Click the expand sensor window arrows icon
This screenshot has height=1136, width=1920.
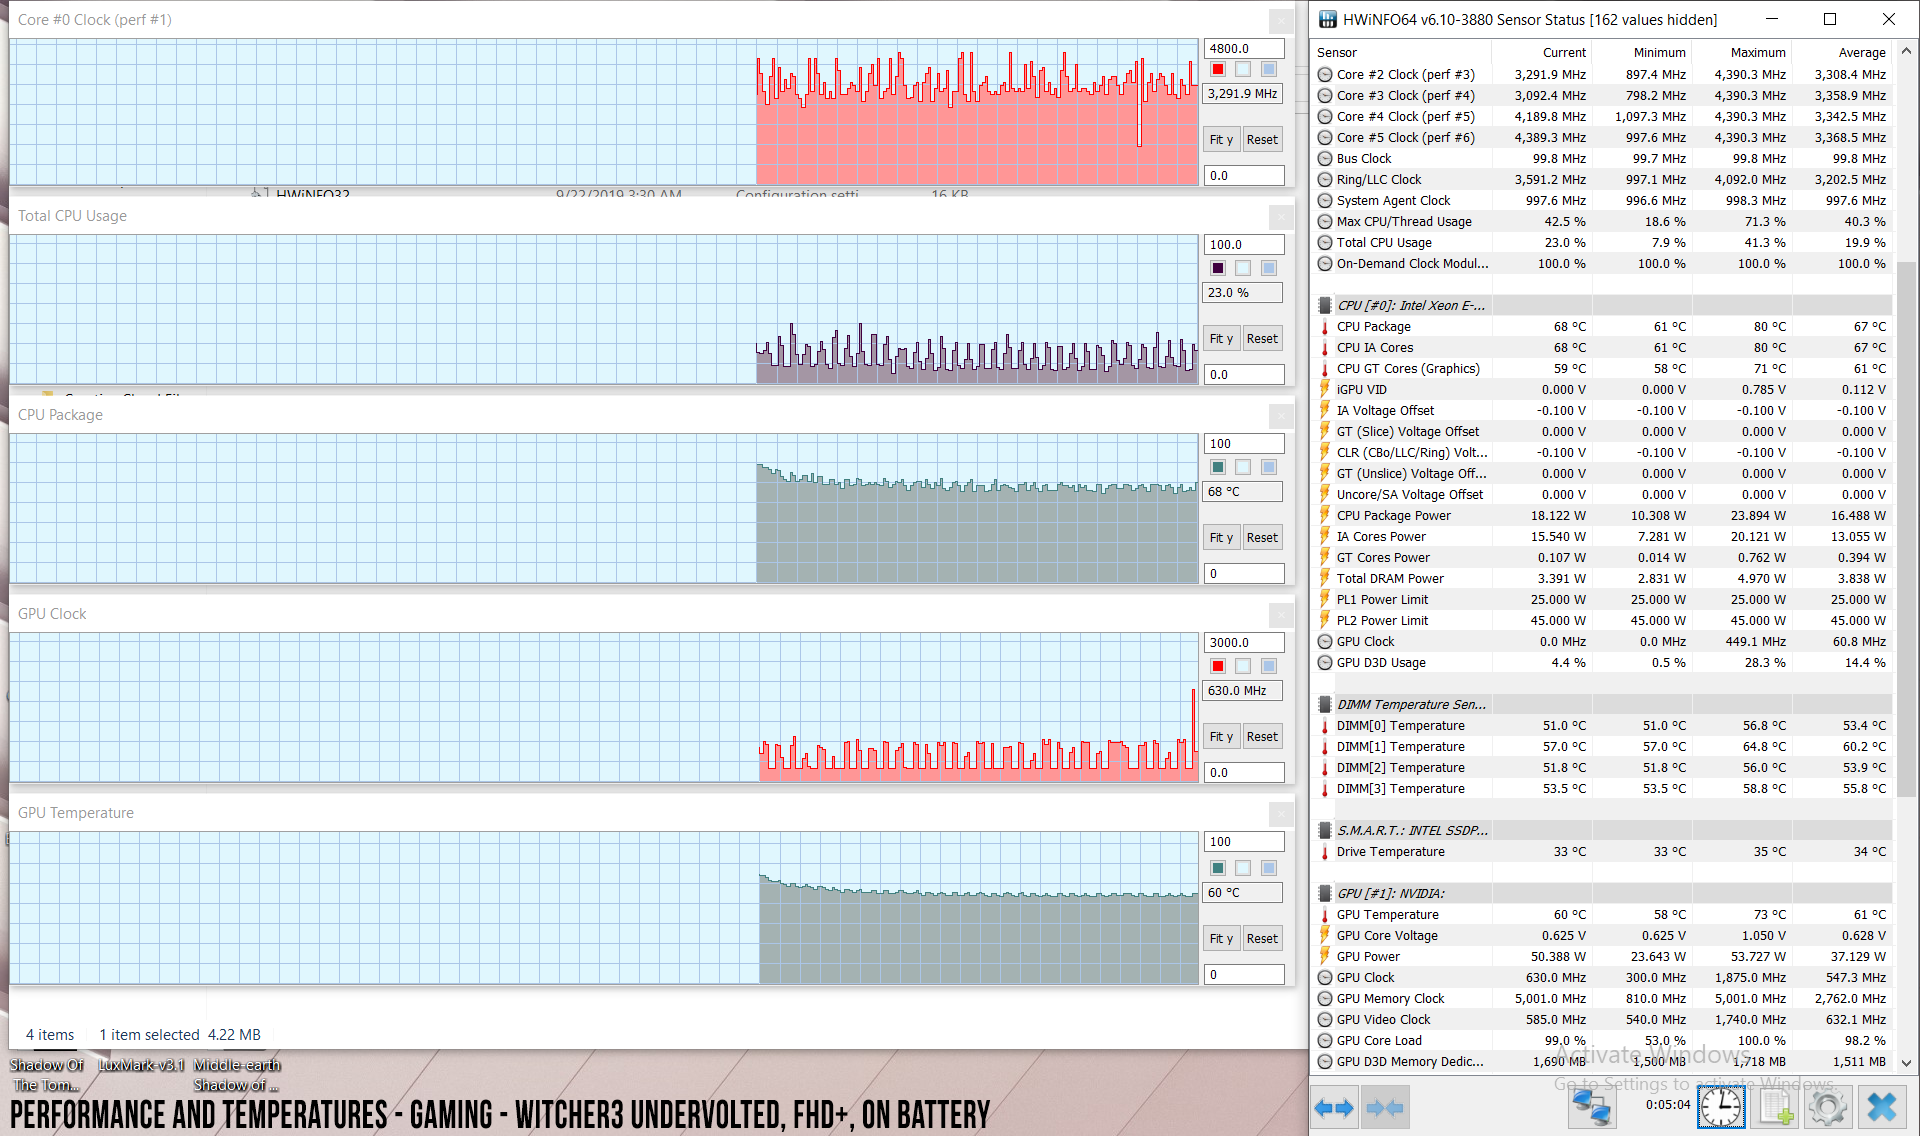1334,1107
